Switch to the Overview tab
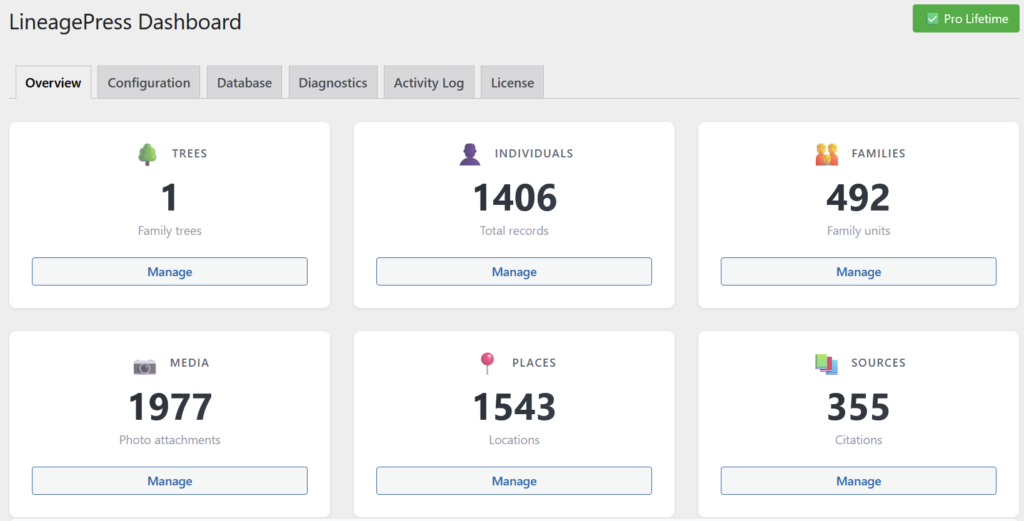The height and width of the screenshot is (521, 1024). click(53, 83)
